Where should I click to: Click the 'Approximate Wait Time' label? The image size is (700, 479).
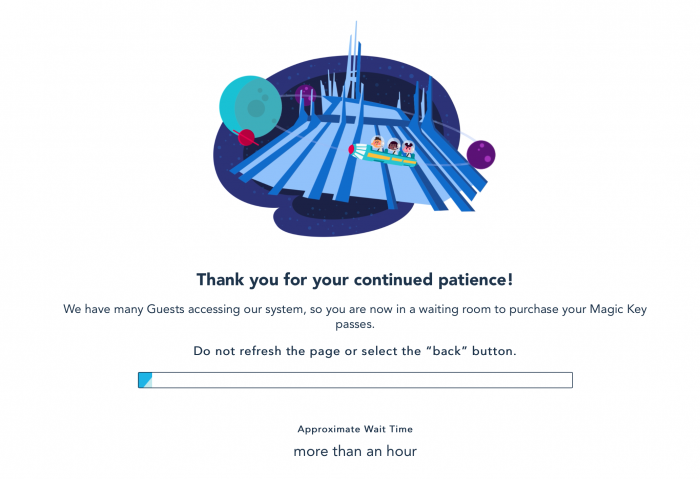(355, 429)
